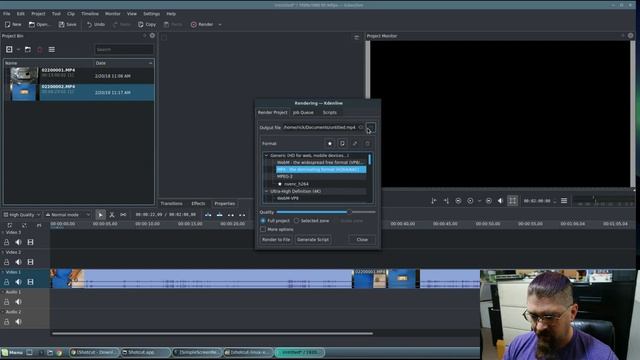Viewport: 640px width, 360px height.
Task: Mute audio on Video 3 track
Action: 18,242
